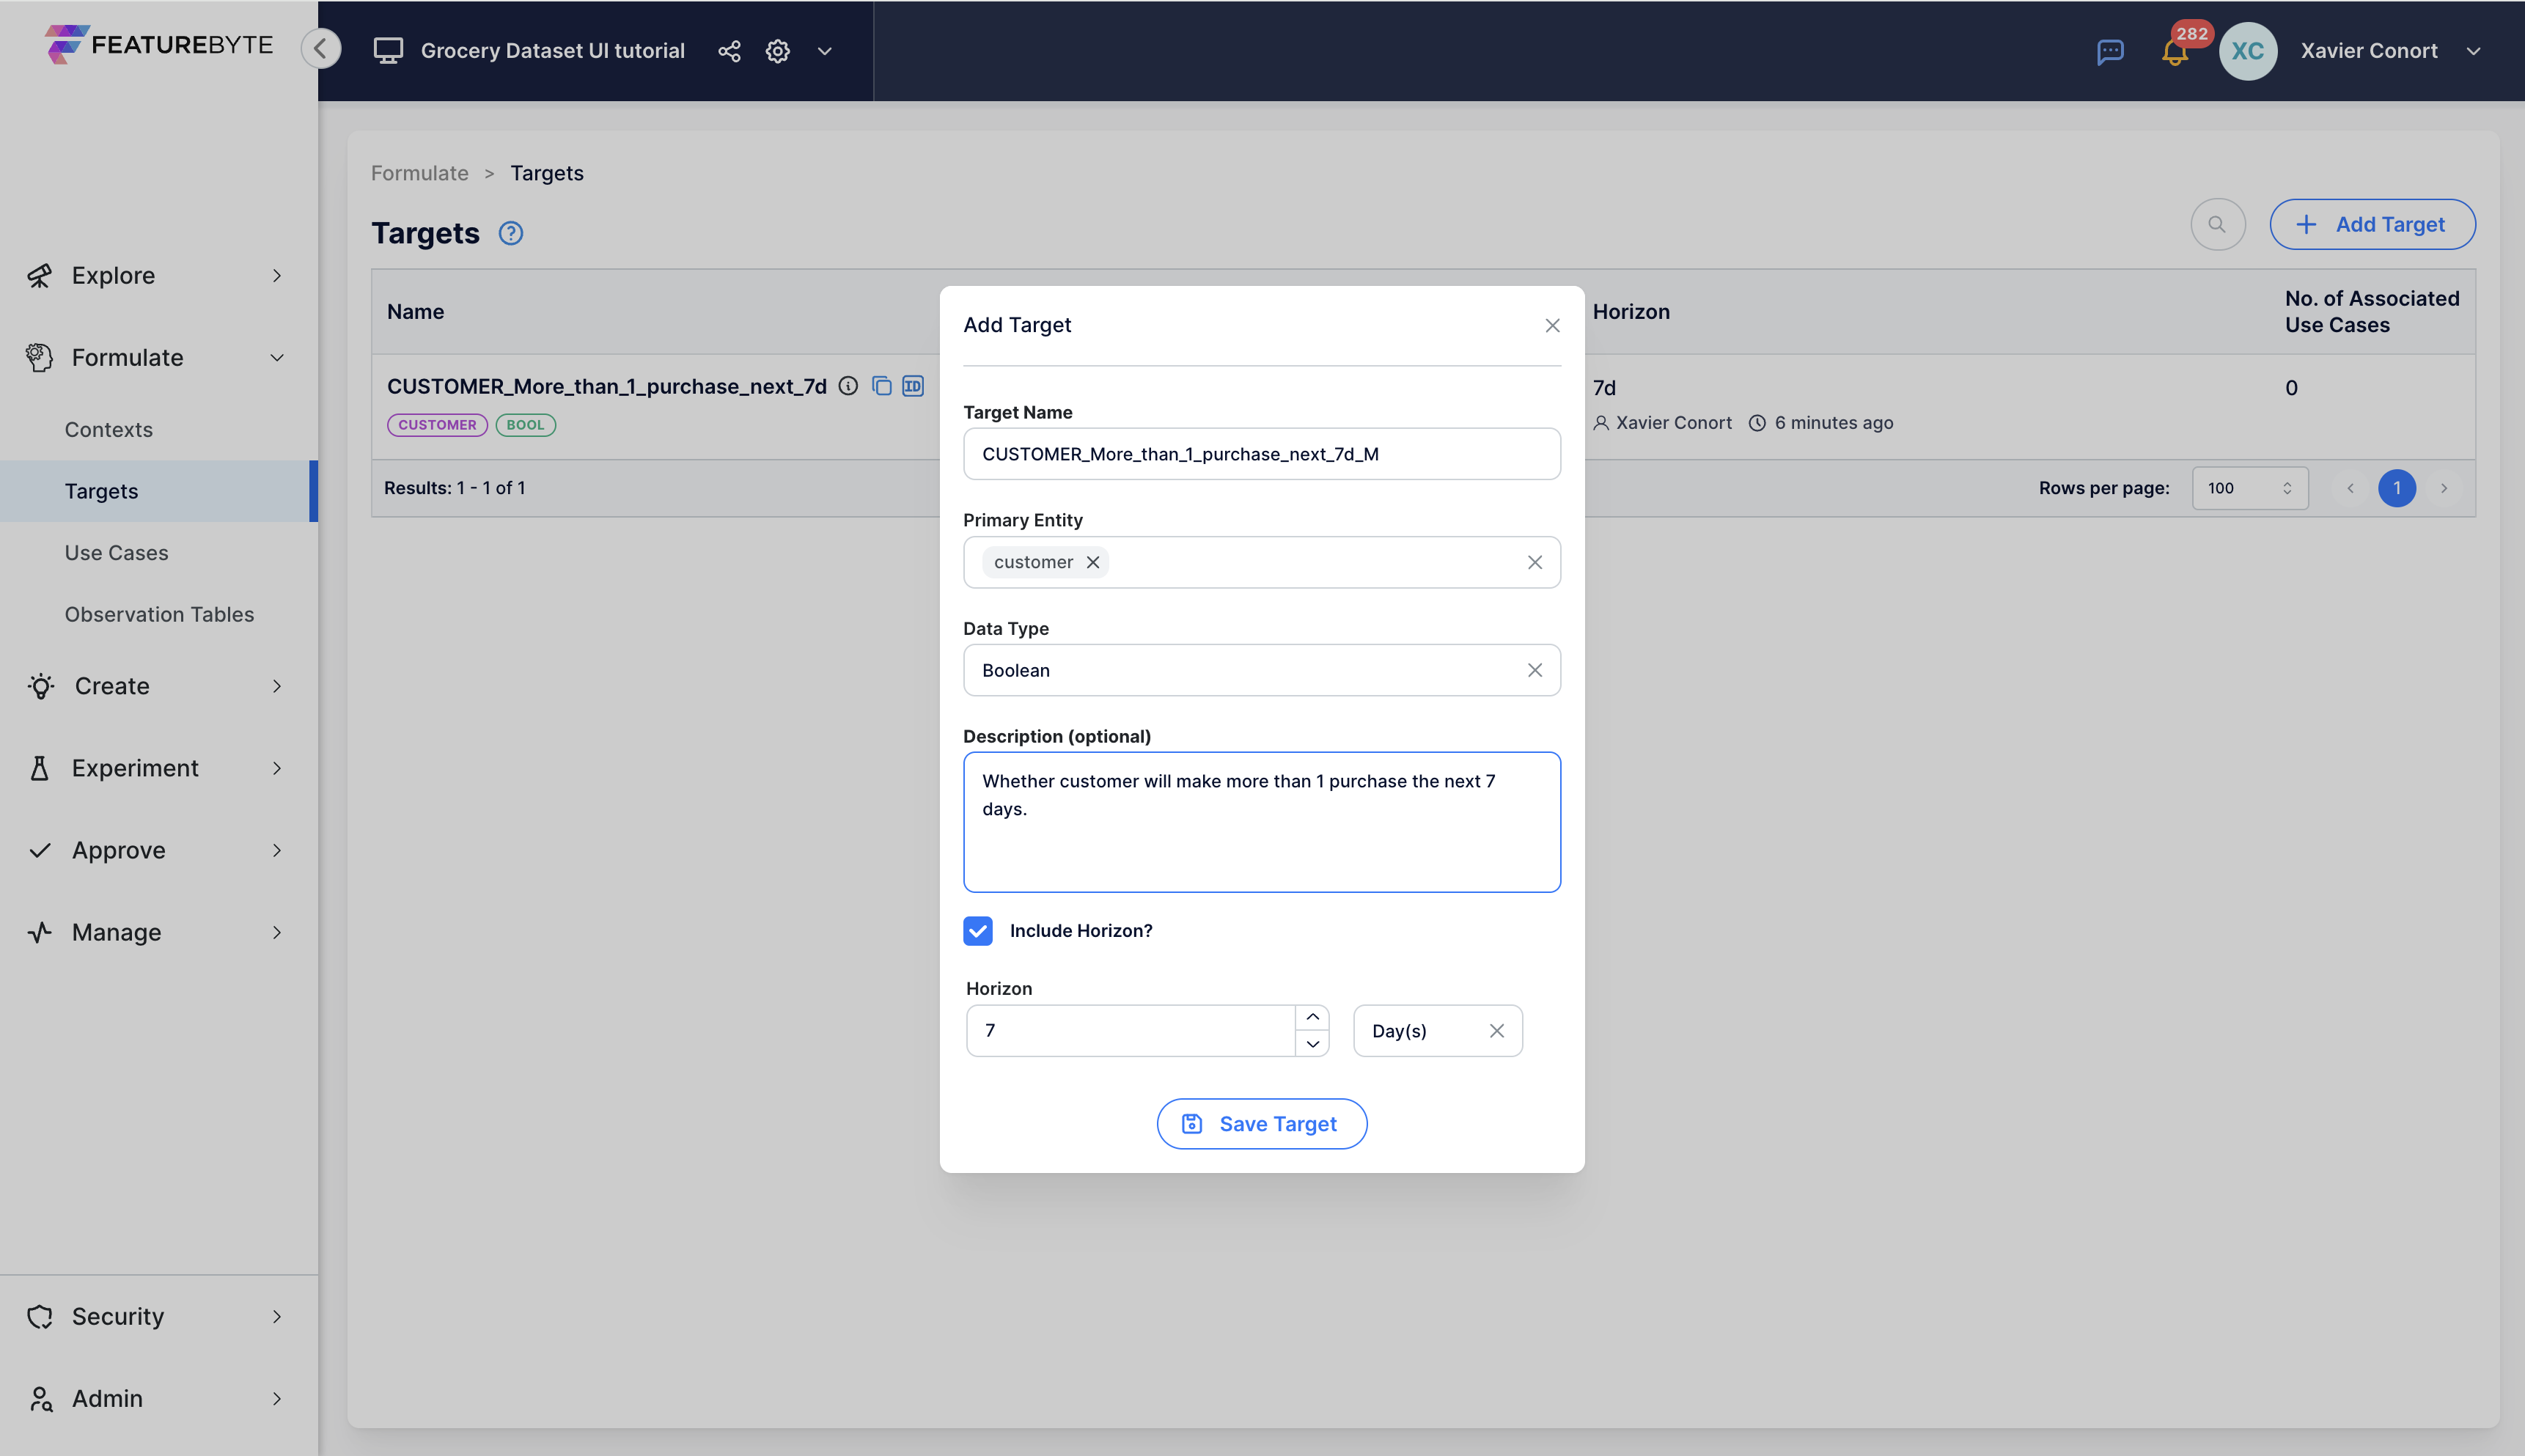
Task: Select the Use Cases menu item
Action: [116, 551]
